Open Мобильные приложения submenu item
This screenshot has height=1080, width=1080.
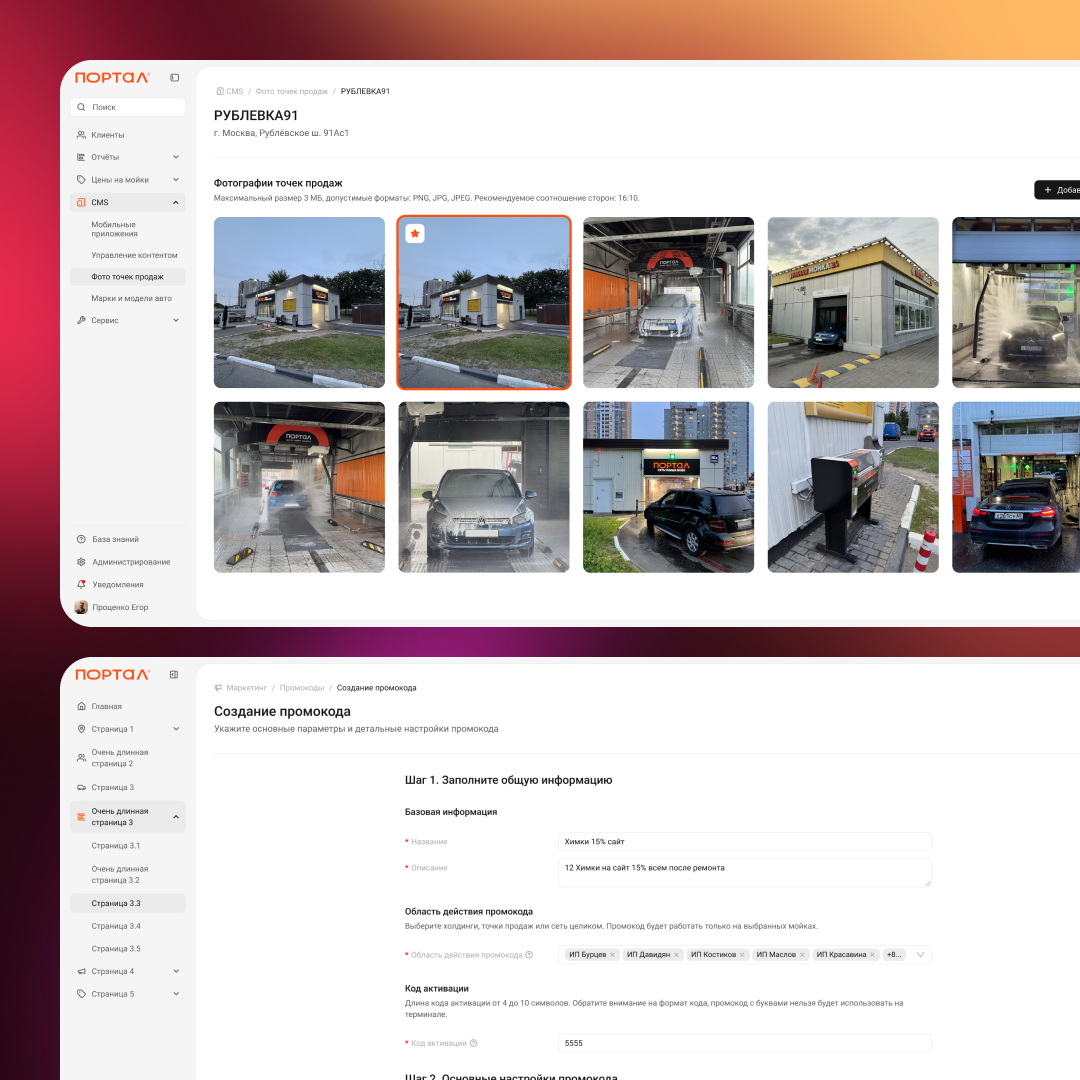point(127,229)
